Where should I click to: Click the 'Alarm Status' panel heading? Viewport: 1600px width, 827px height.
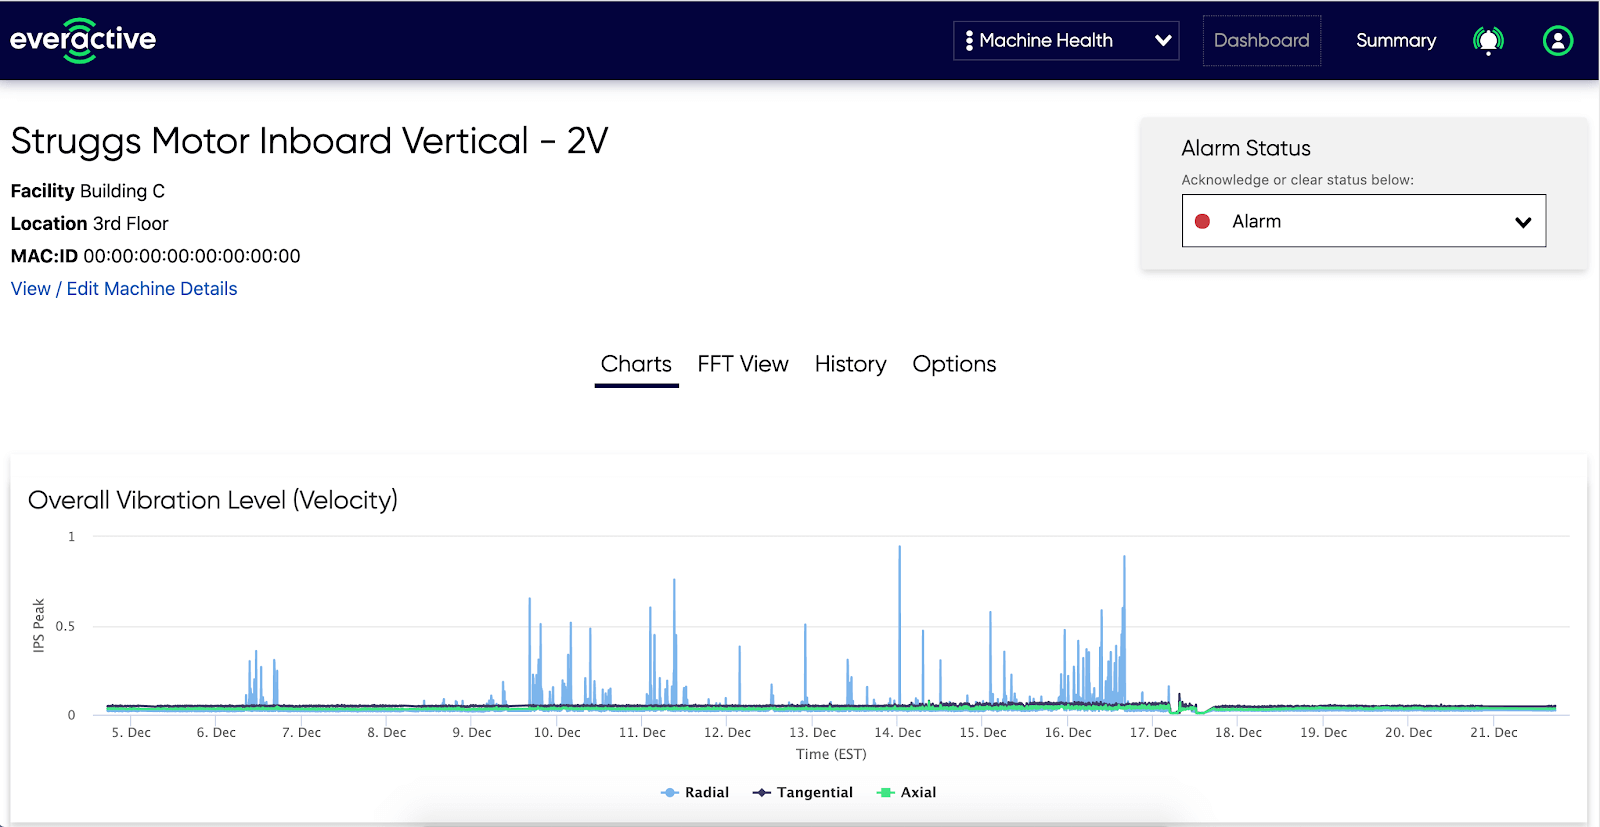click(x=1246, y=148)
